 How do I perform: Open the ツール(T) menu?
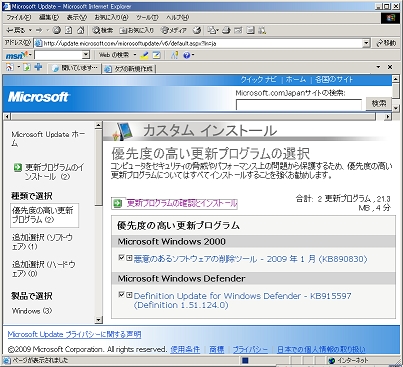click(147, 17)
